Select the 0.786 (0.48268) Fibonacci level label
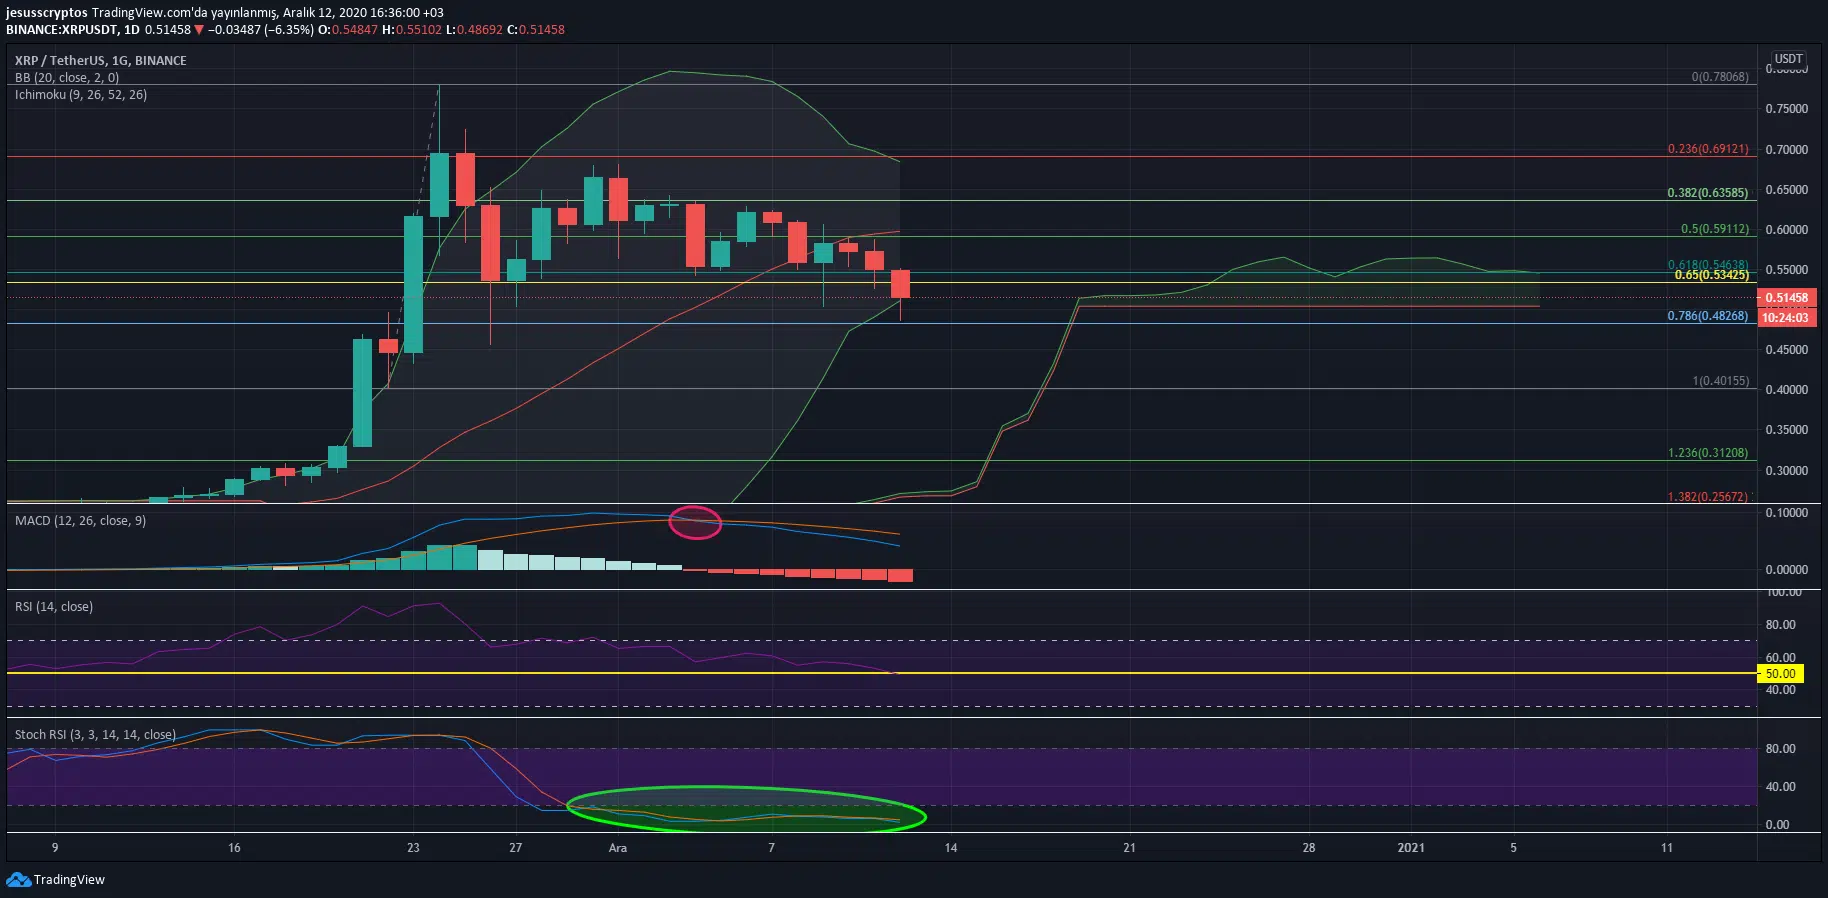This screenshot has height=898, width=1828. tap(1708, 316)
